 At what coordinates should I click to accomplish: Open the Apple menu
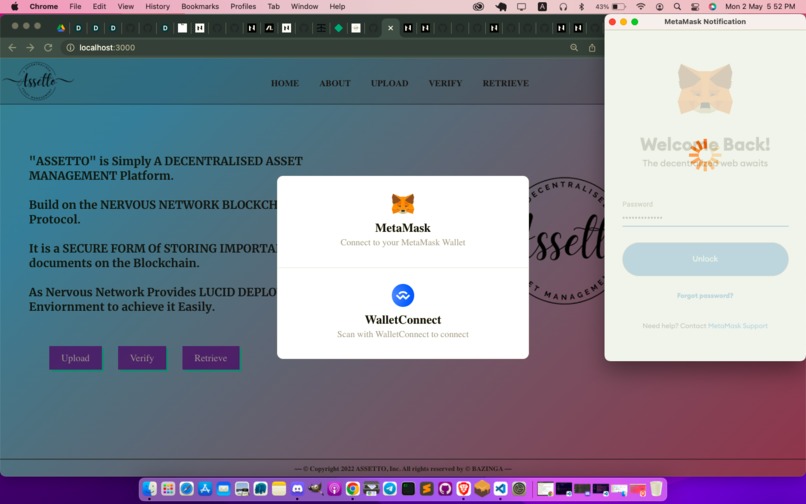coord(14,6)
